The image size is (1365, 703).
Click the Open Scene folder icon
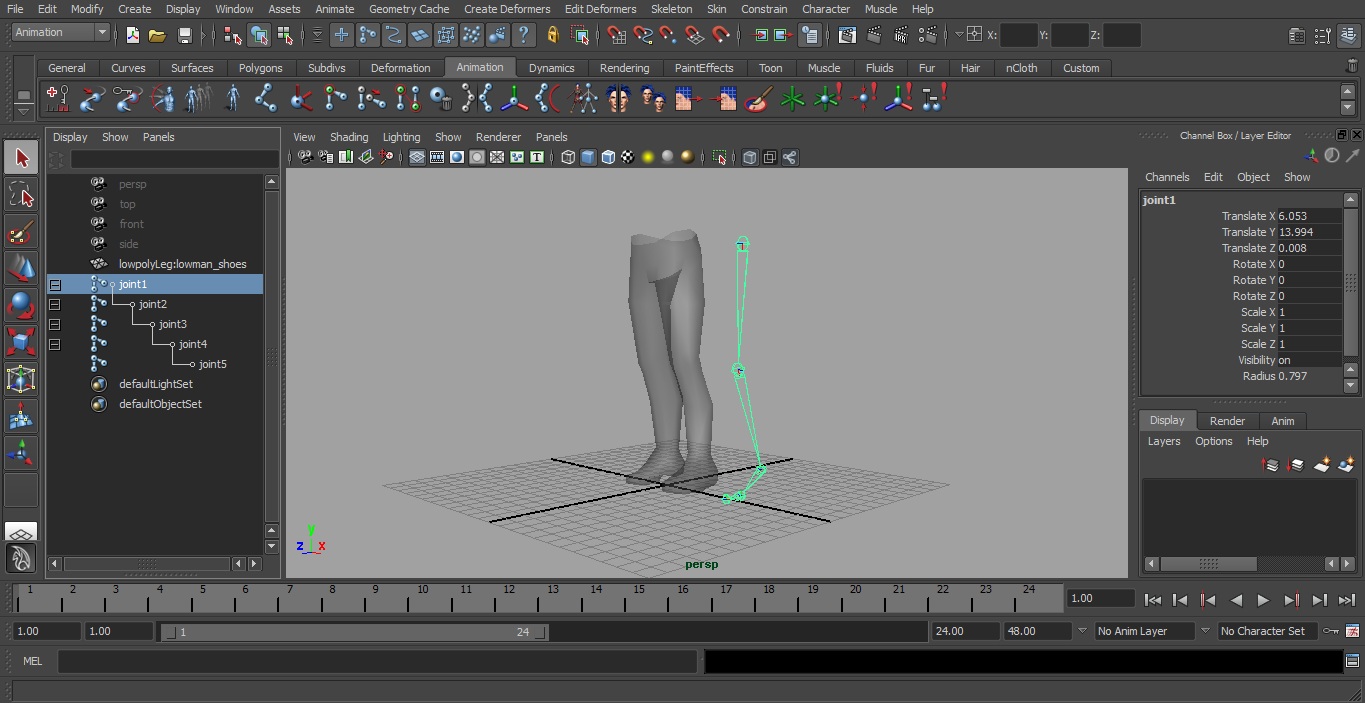(157, 35)
